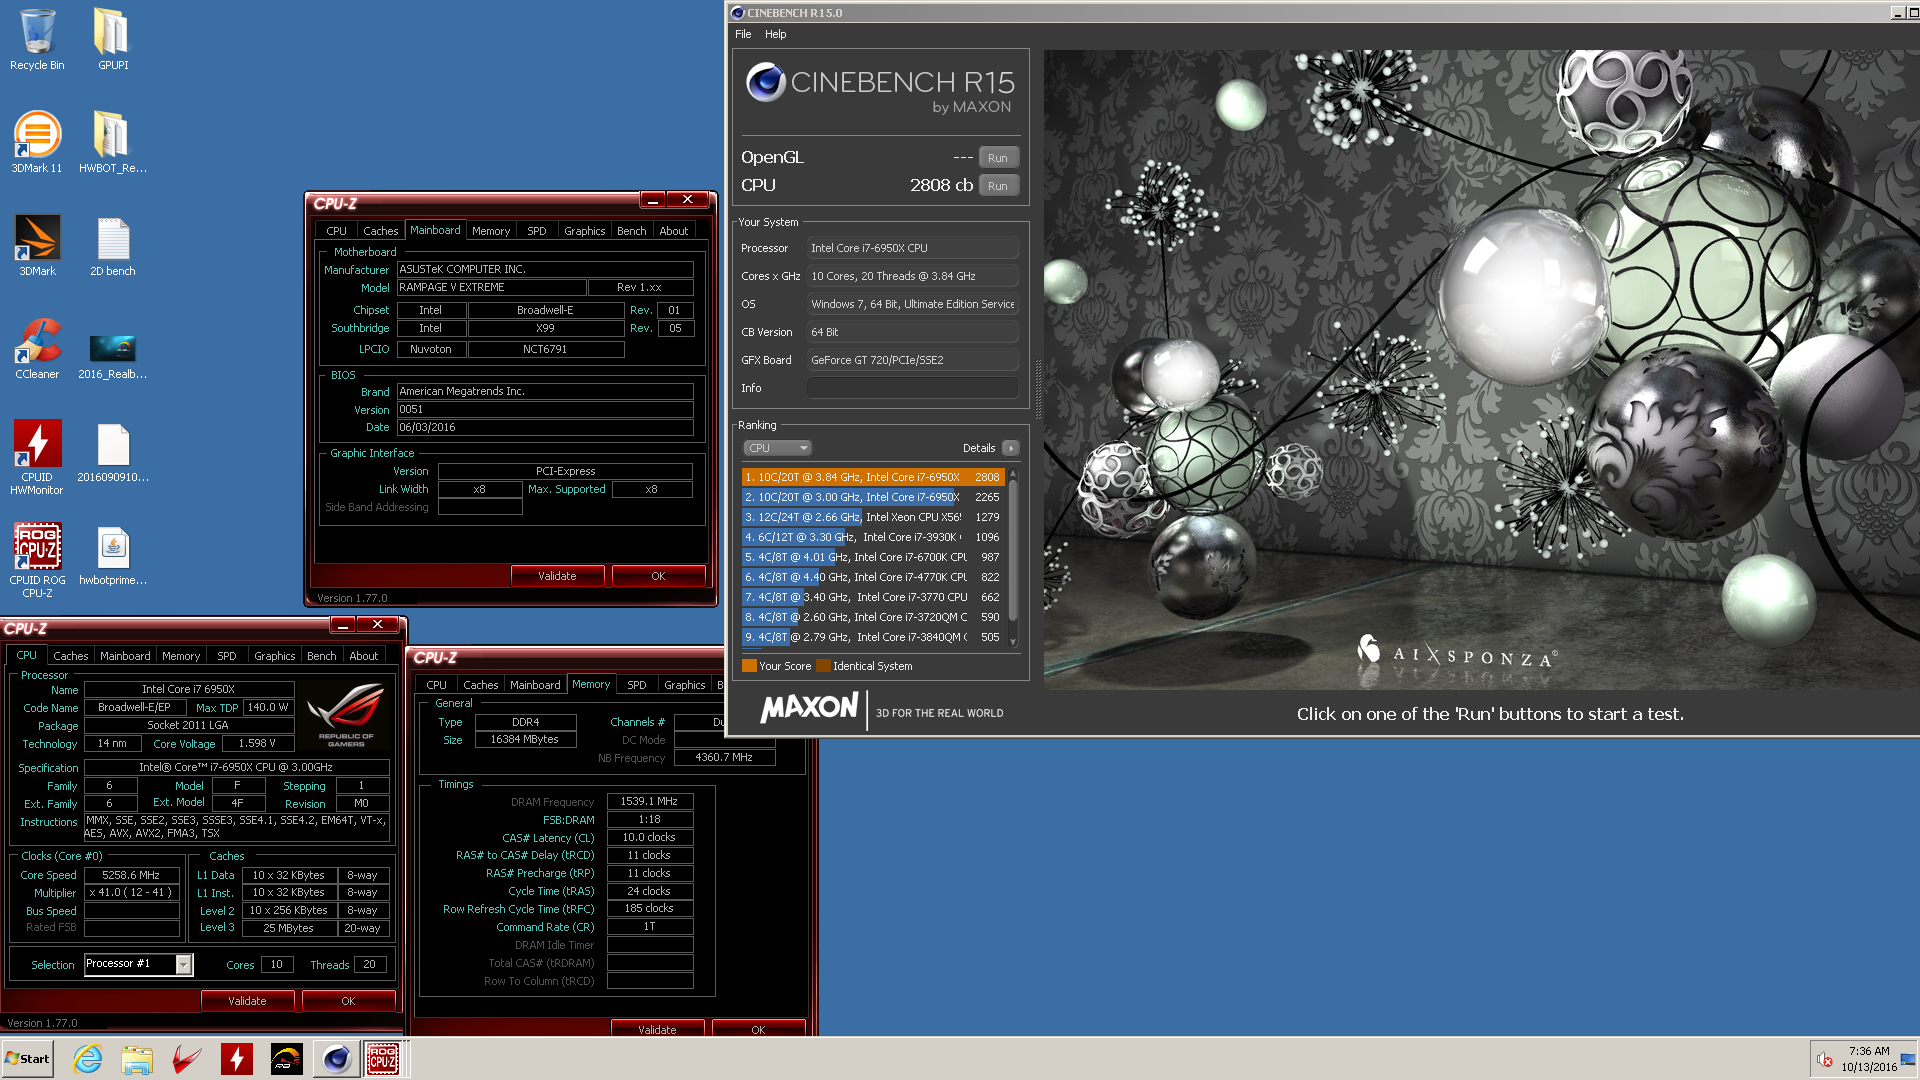Click the Ranking Details arrow button
This screenshot has width=1920, height=1080.
tap(1011, 448)
